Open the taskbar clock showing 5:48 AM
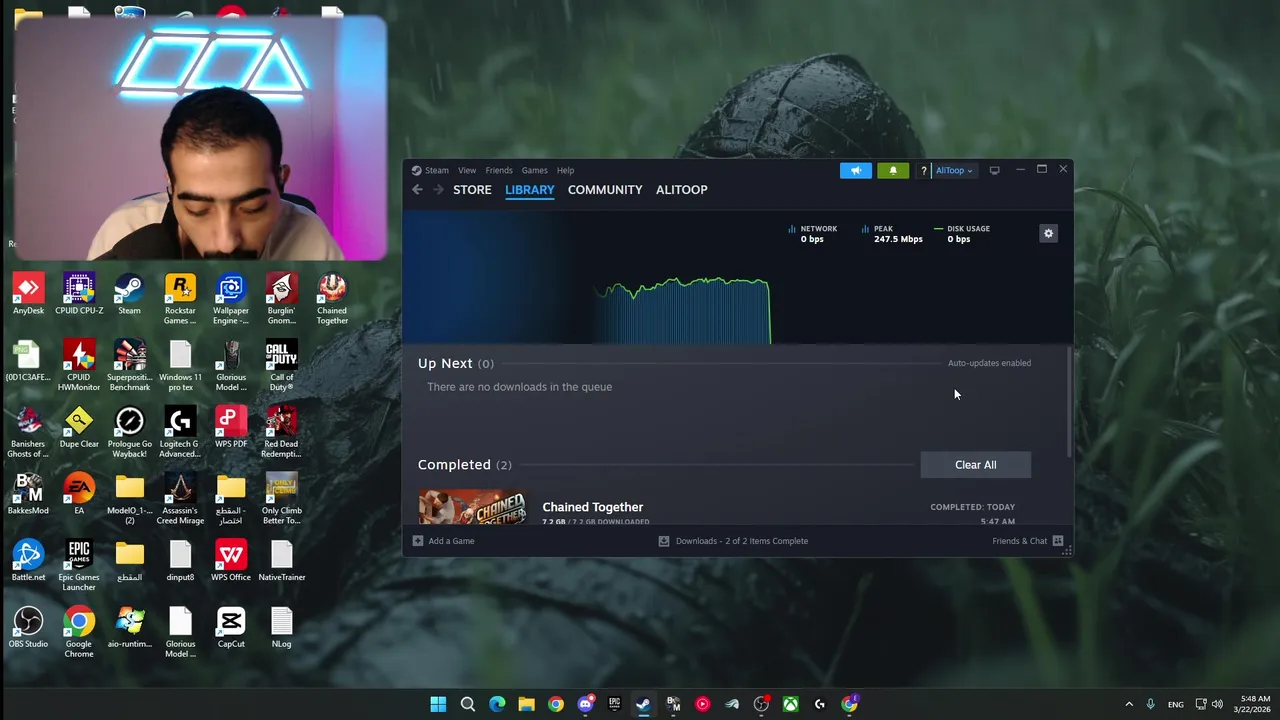The width and height of the screenshot is (1280, 720). (x=1253, y=704)
